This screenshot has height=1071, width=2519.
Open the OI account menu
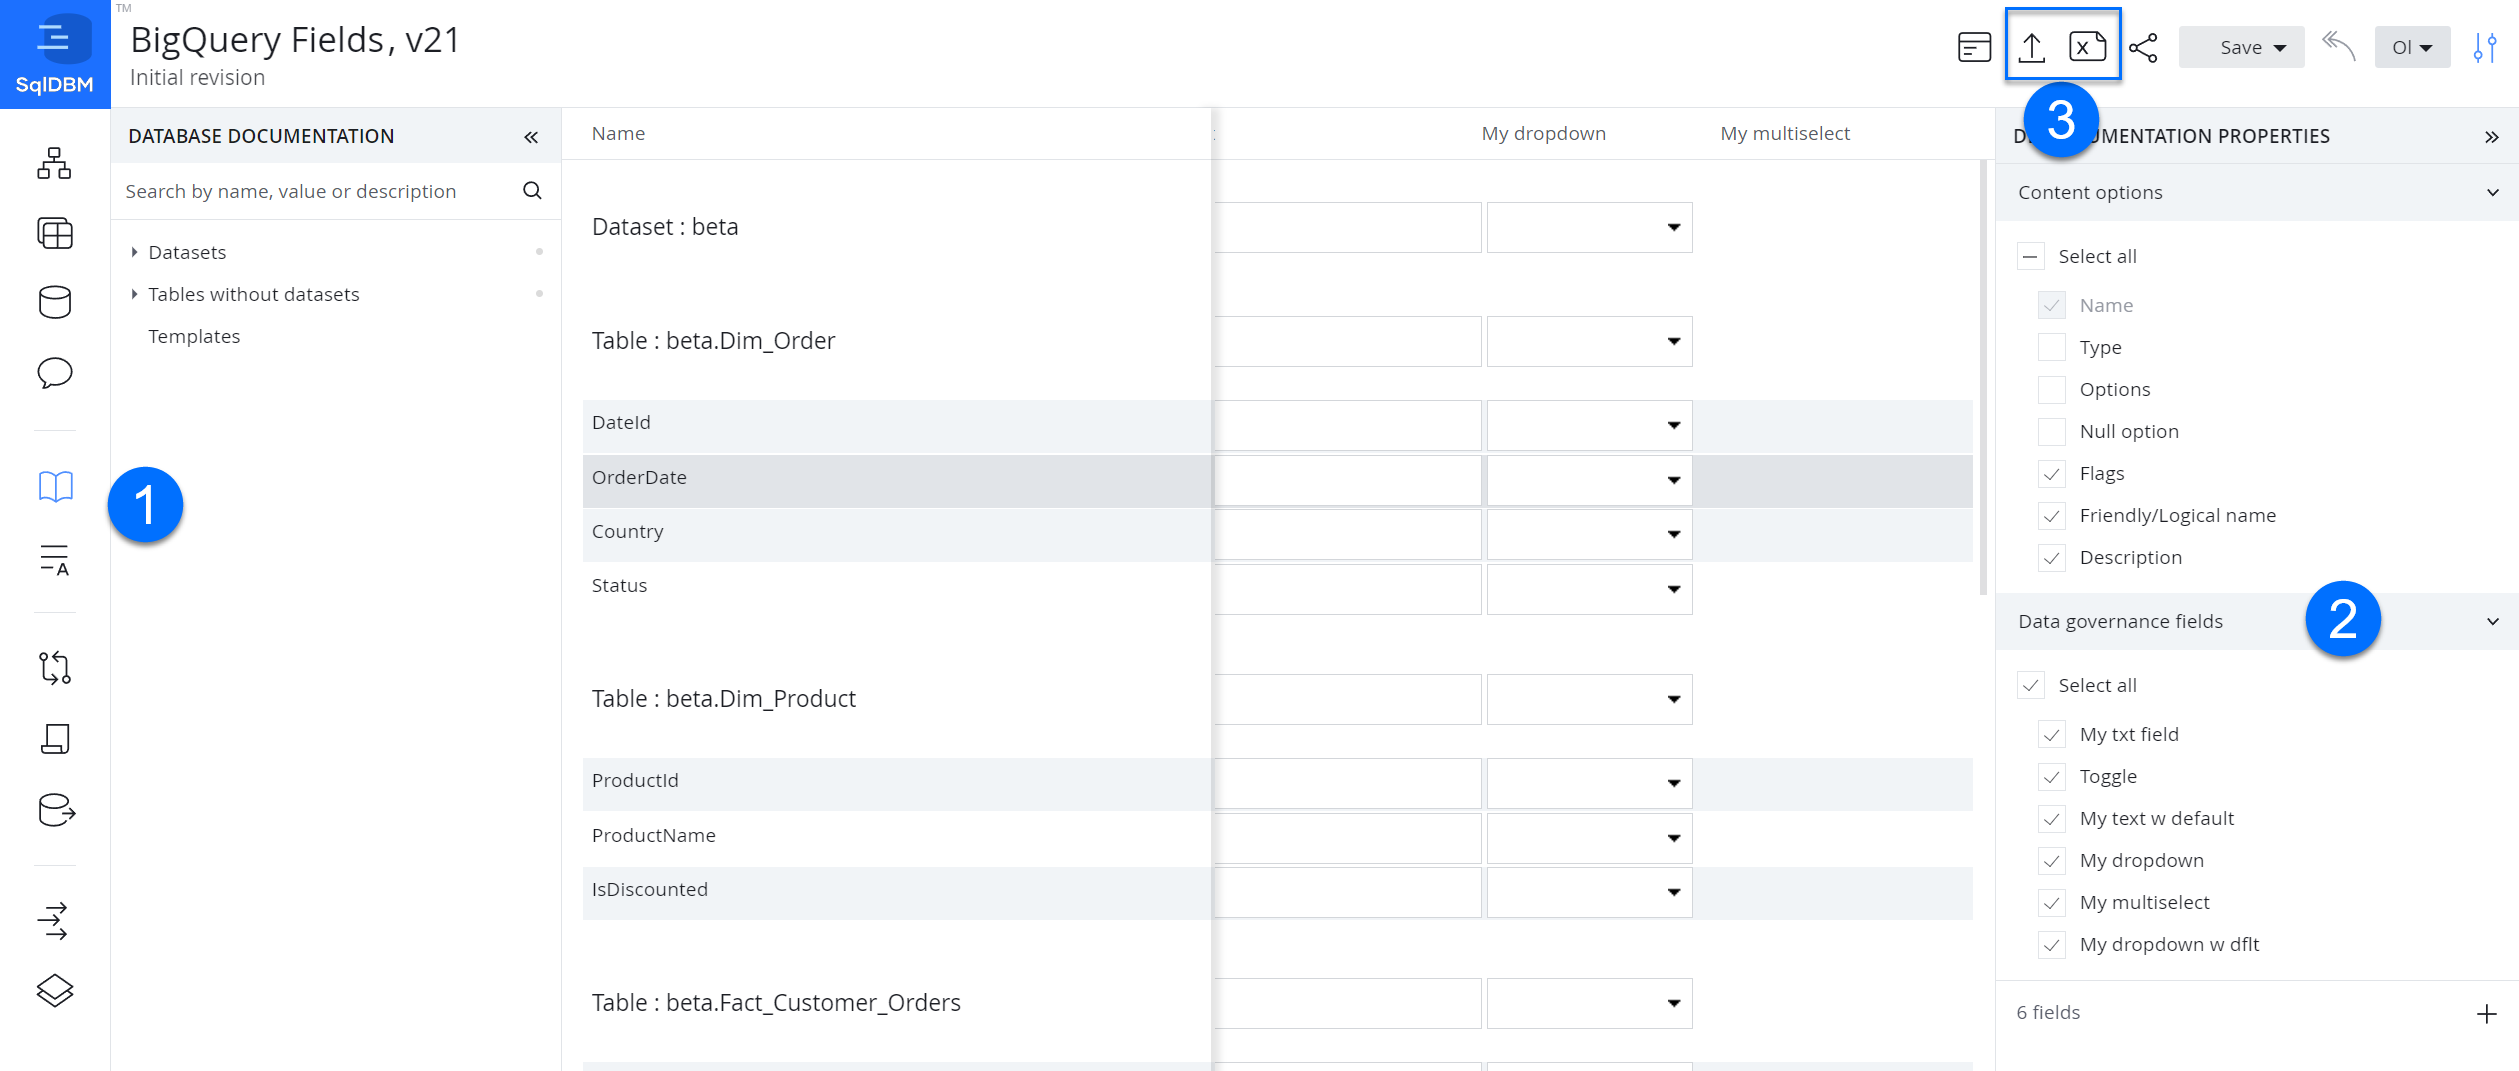(x=2412, y=46)
